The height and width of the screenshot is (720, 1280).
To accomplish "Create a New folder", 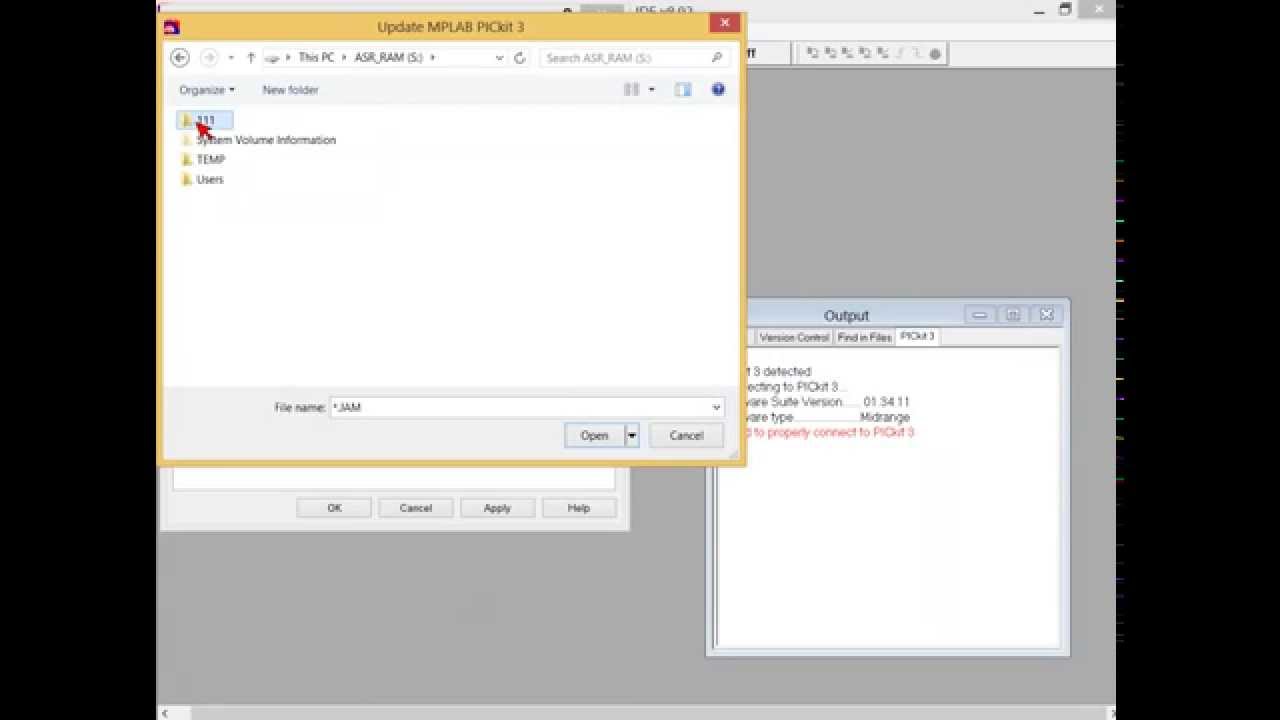I will pyautogui.click(x=290, y=90).
